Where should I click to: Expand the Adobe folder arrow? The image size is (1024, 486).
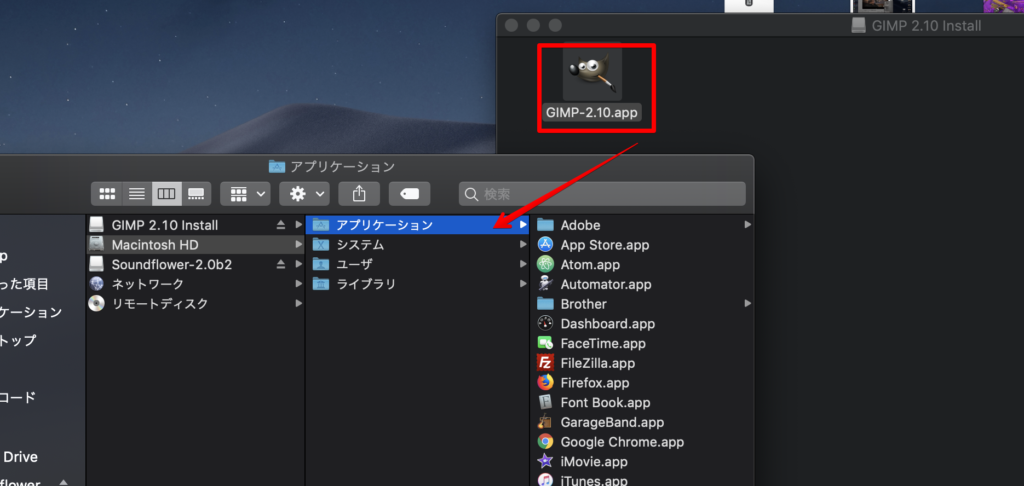(x=747, y=225)
